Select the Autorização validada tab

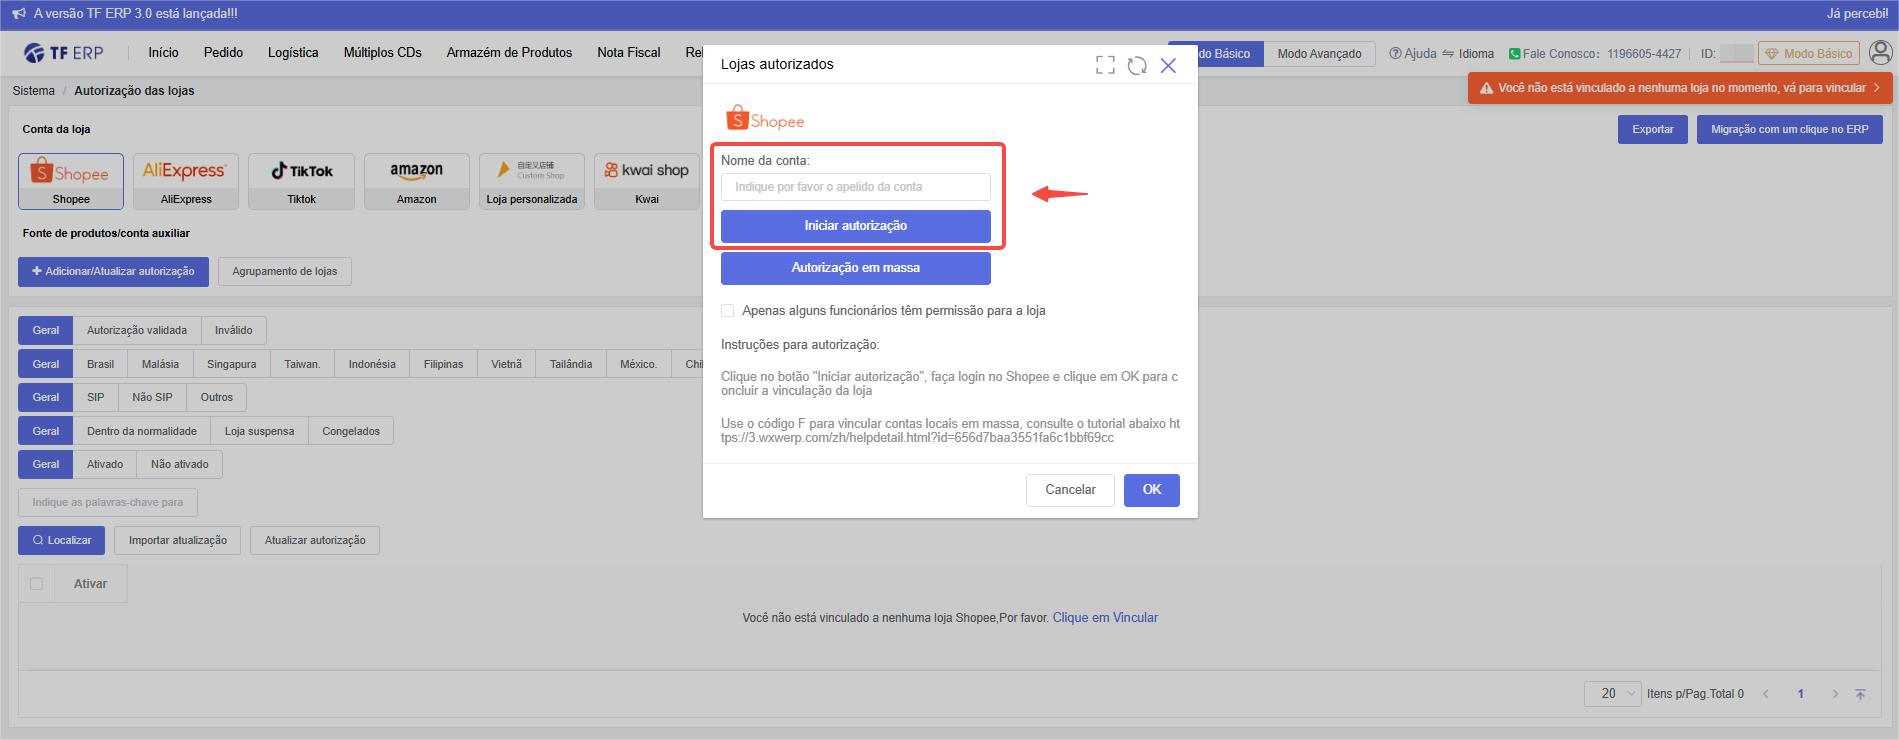pos(137,330)
